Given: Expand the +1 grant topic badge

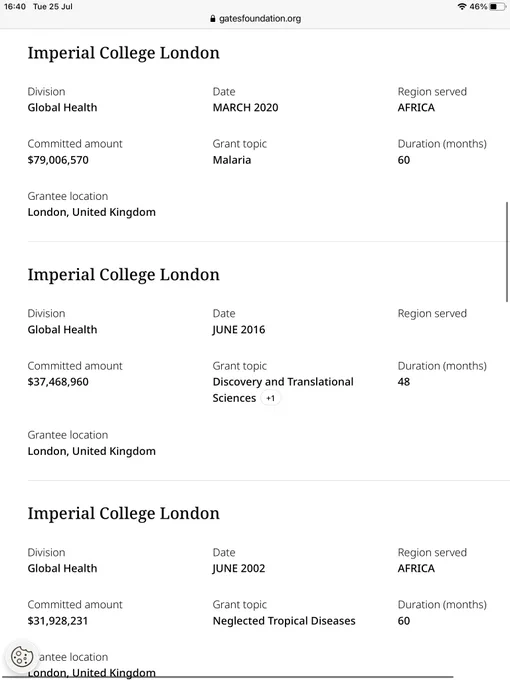Looking at the screenshot, I should [x=271, y=398].
